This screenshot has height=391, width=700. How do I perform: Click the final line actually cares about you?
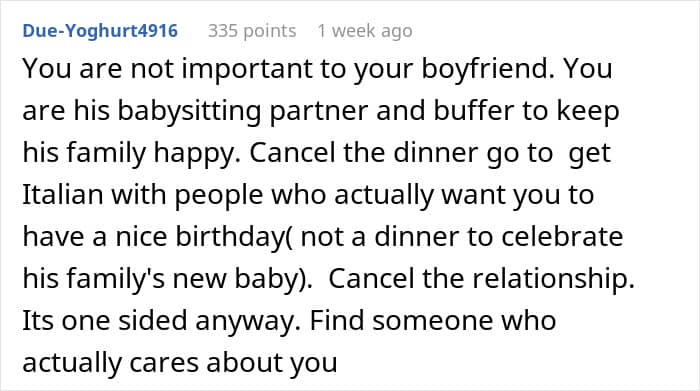180,363
